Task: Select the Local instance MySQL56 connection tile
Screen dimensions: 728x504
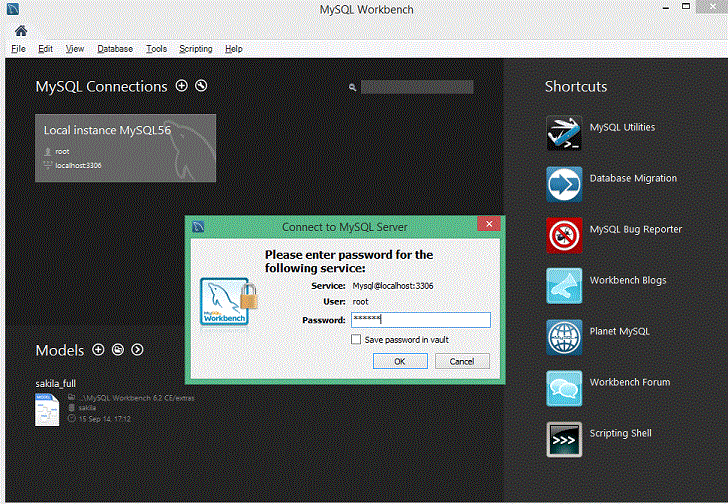Action: [x=125, y=148]
